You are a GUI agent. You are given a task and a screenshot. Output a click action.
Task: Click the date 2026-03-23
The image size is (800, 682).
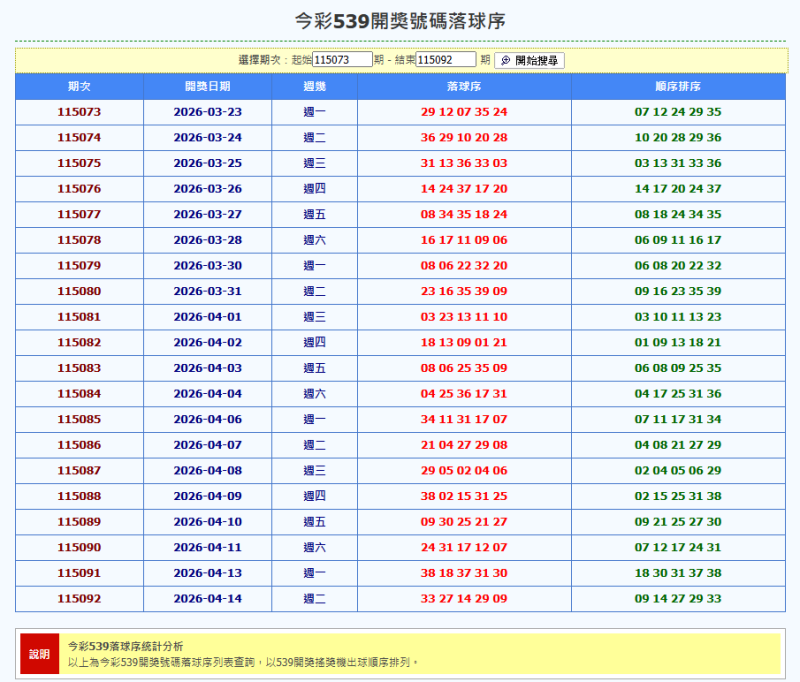click(208, 112)
